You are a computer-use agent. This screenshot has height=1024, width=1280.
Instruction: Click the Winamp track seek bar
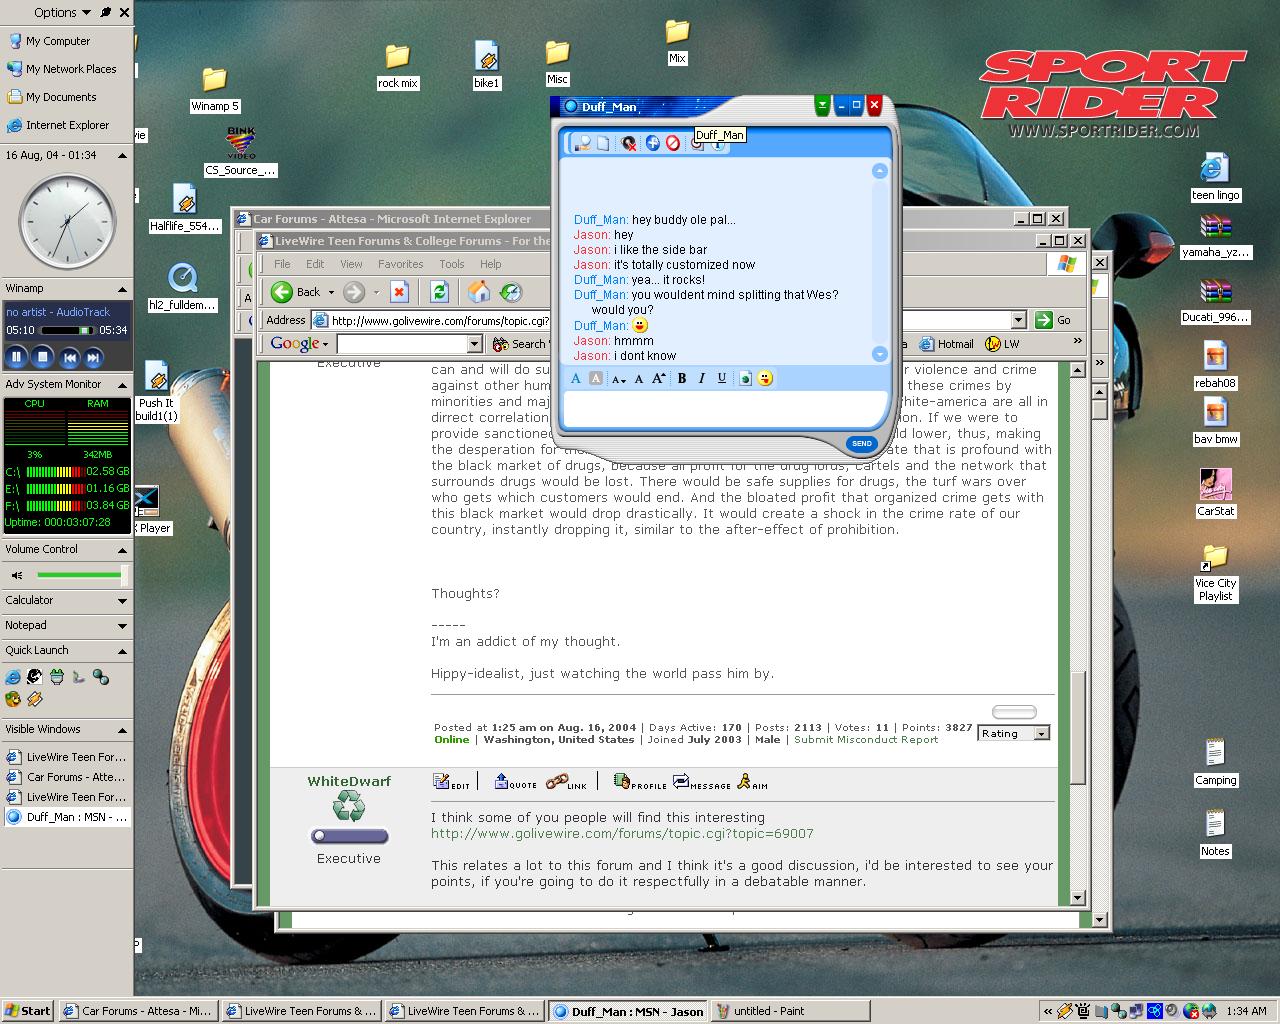67,330
